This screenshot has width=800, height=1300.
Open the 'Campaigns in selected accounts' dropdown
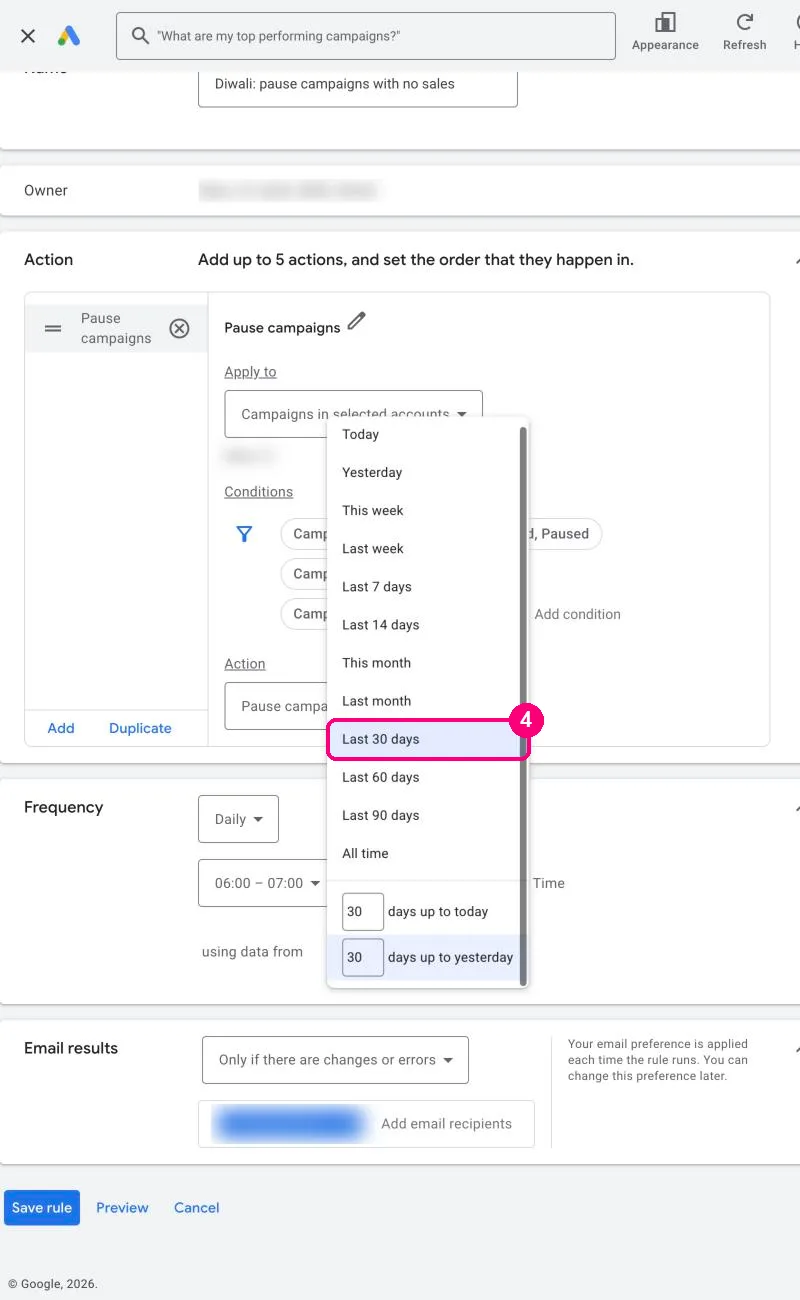click(354, 414)
